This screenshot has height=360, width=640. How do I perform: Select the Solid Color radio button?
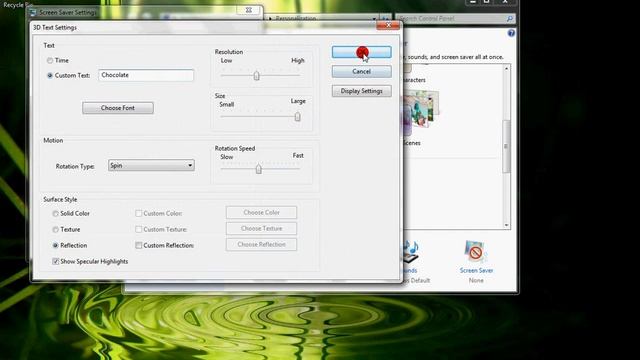(56, 213)
